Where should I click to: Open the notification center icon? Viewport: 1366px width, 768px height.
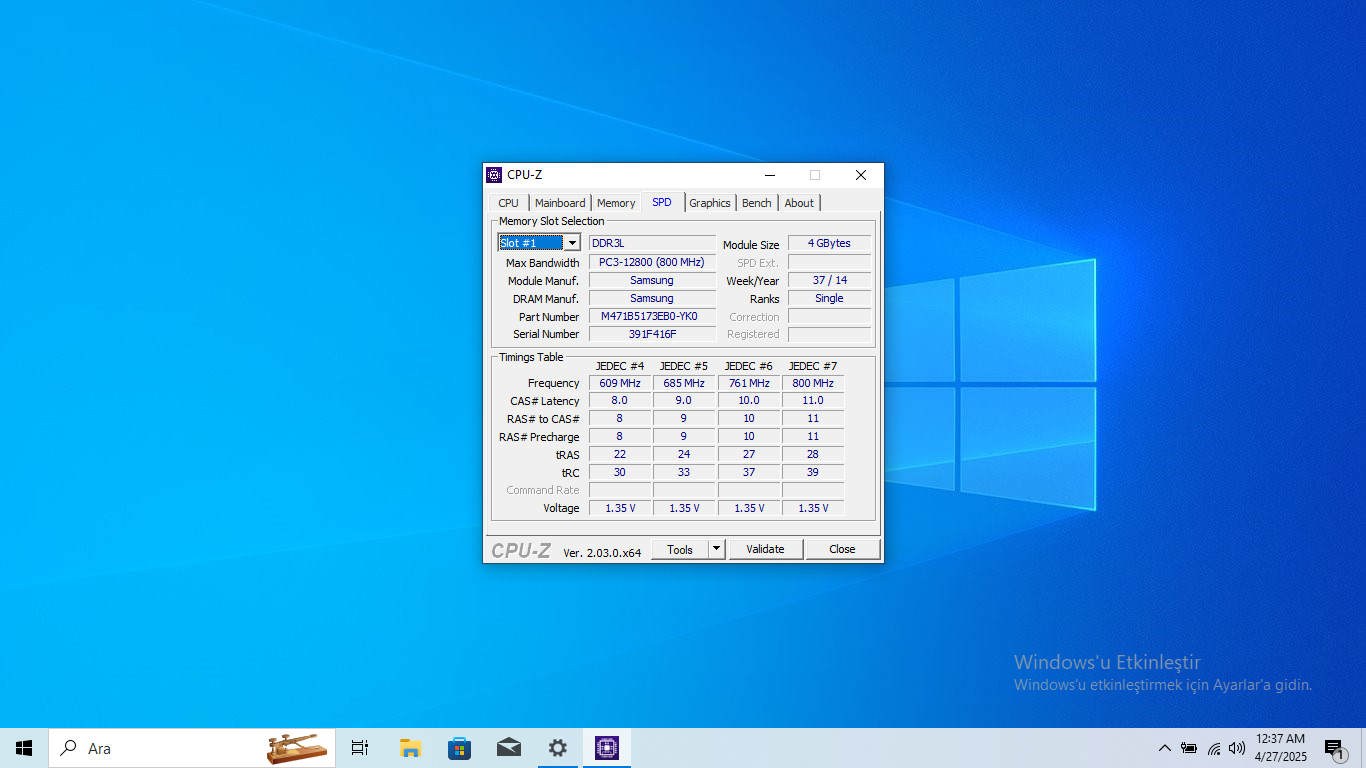pyautogui.click(x=1334, y=748)
